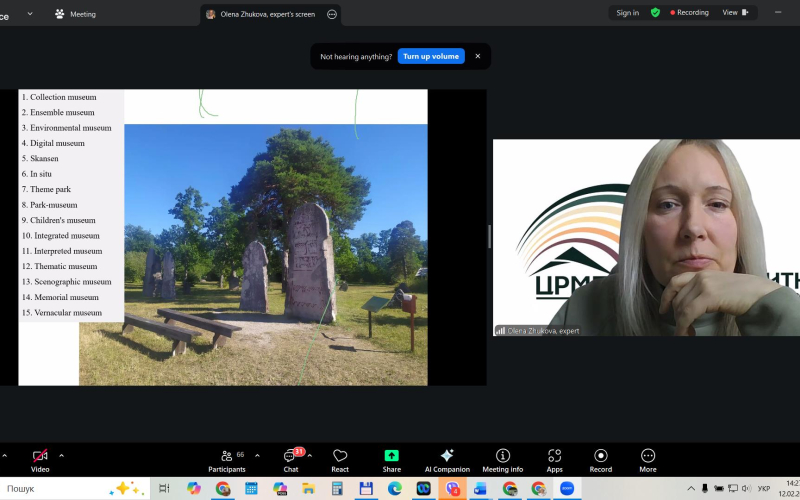Click the Sign in button
This screenshot has height=500, width=800.
coord(627,13)
